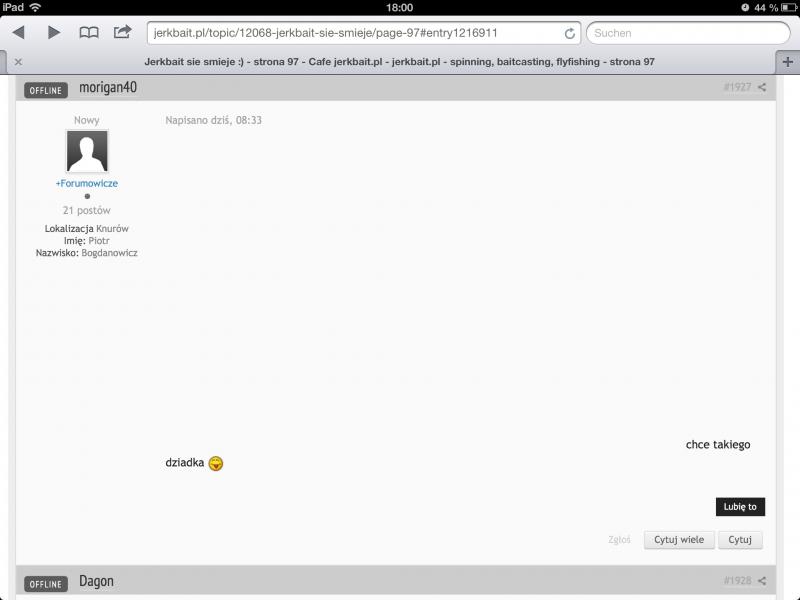The image size is (800, 600).
Task: Open the bookmarks book icon
Action: (89, 33)
